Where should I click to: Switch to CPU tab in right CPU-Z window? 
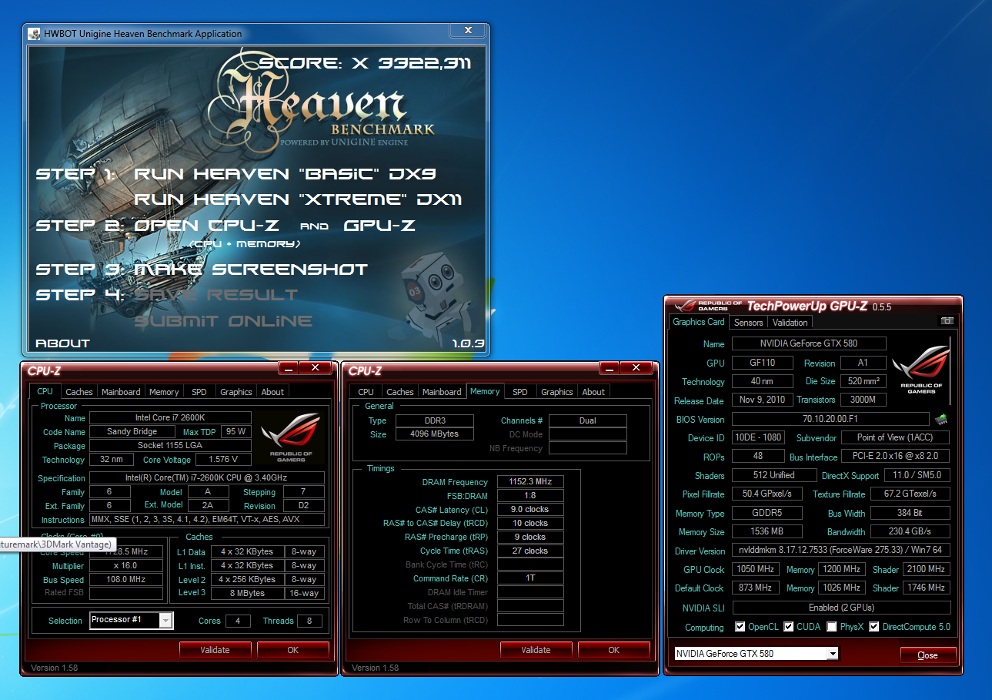tap(366, 392)
